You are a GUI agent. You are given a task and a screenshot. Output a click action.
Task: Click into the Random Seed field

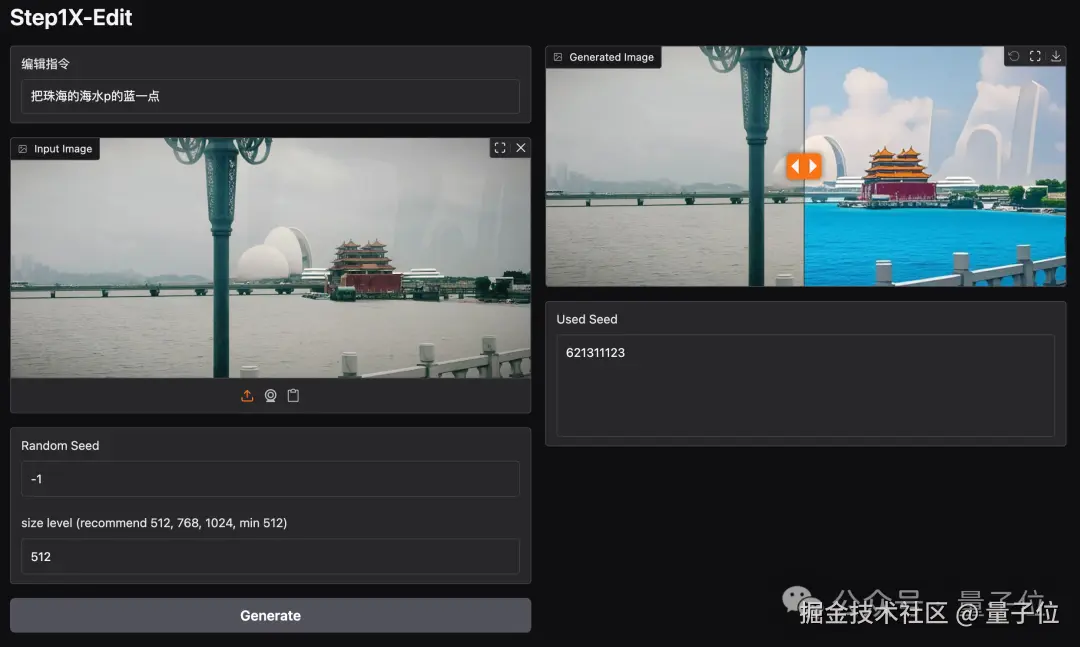(x=271, y=479)
